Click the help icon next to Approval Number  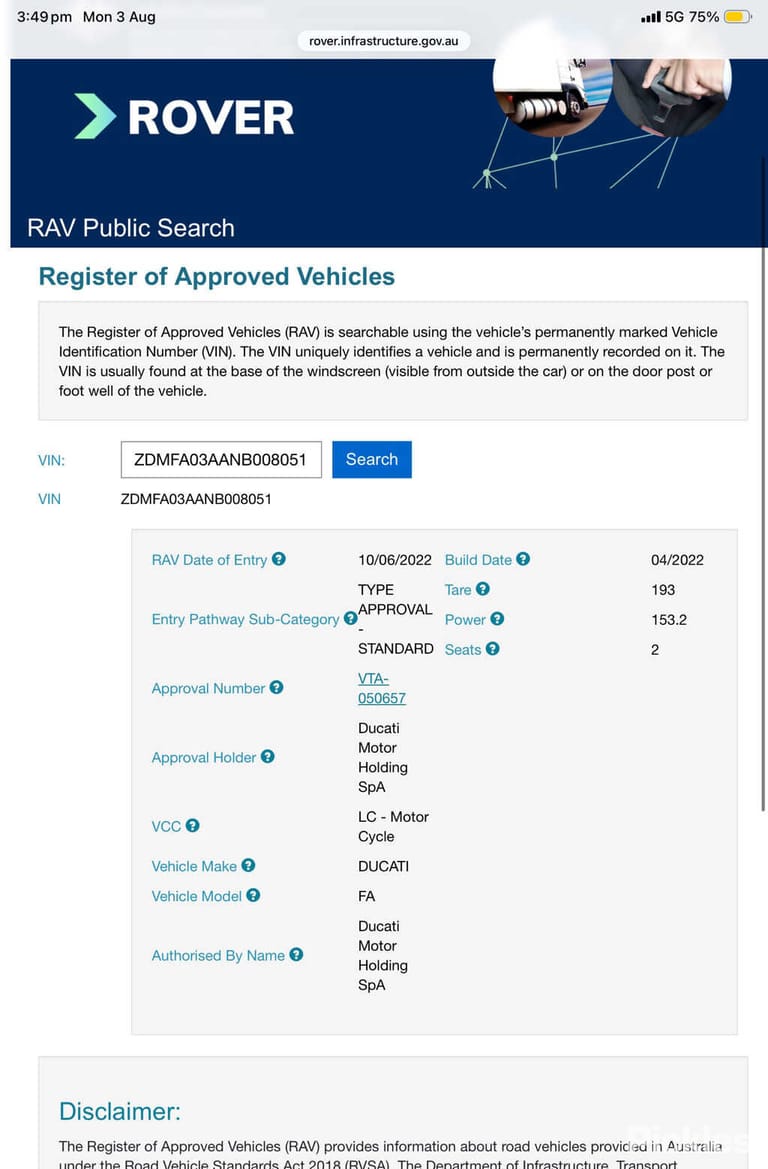click(277, 687)
